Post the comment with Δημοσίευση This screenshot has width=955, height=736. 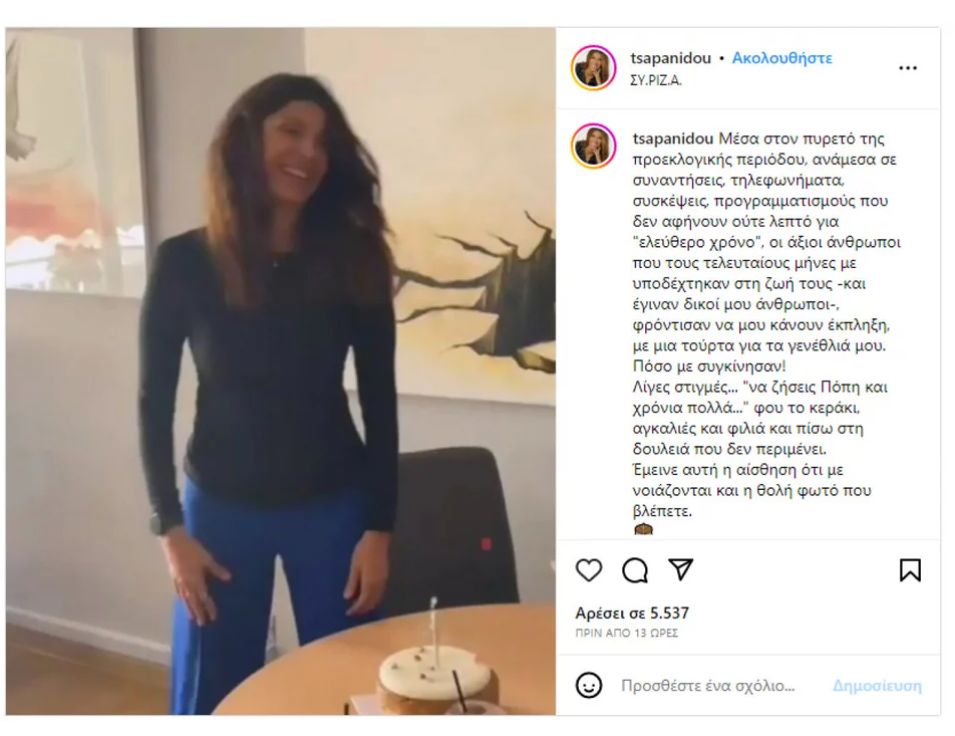(877, 686)
